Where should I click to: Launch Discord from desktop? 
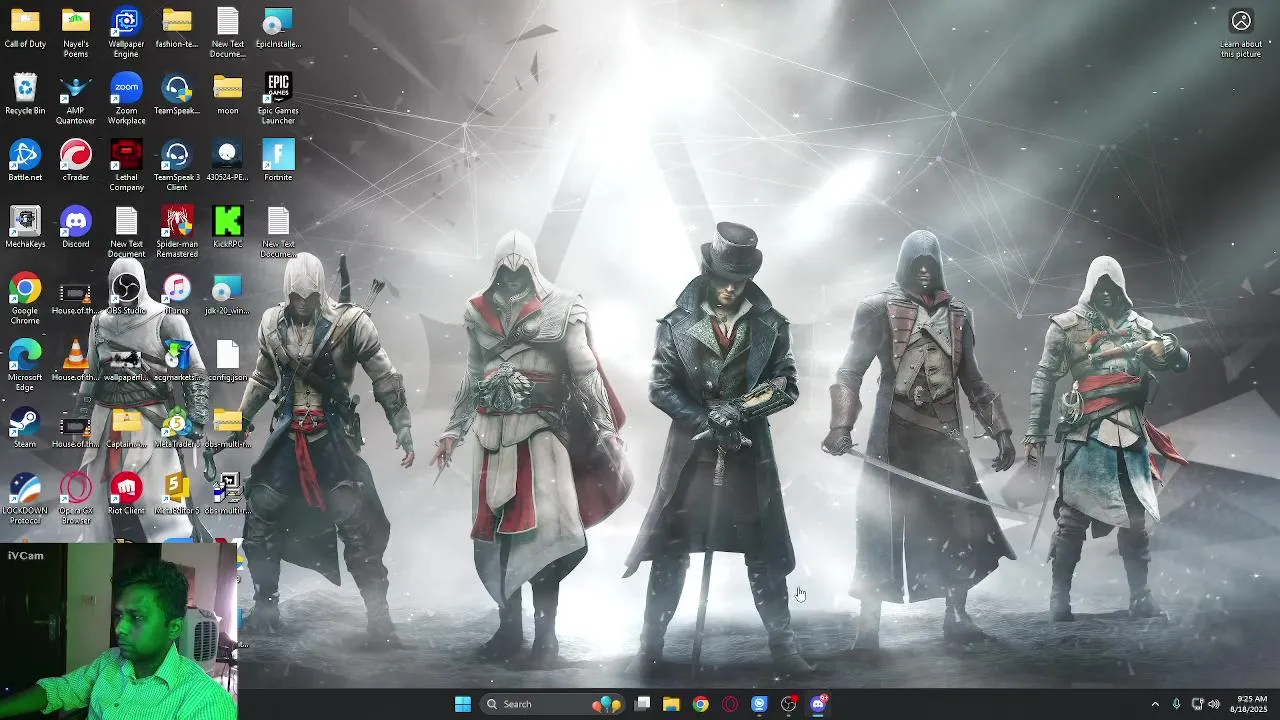[76, 227]
